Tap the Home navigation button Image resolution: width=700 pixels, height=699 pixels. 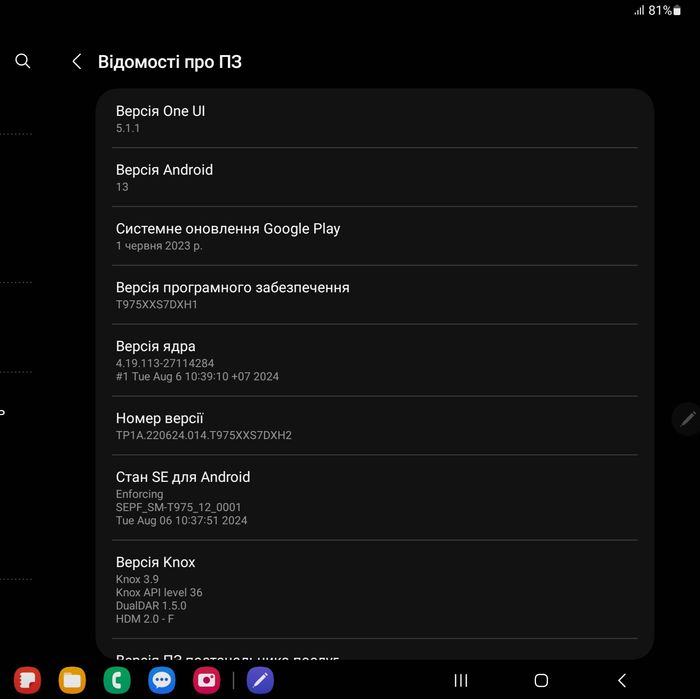coord(541,680)
